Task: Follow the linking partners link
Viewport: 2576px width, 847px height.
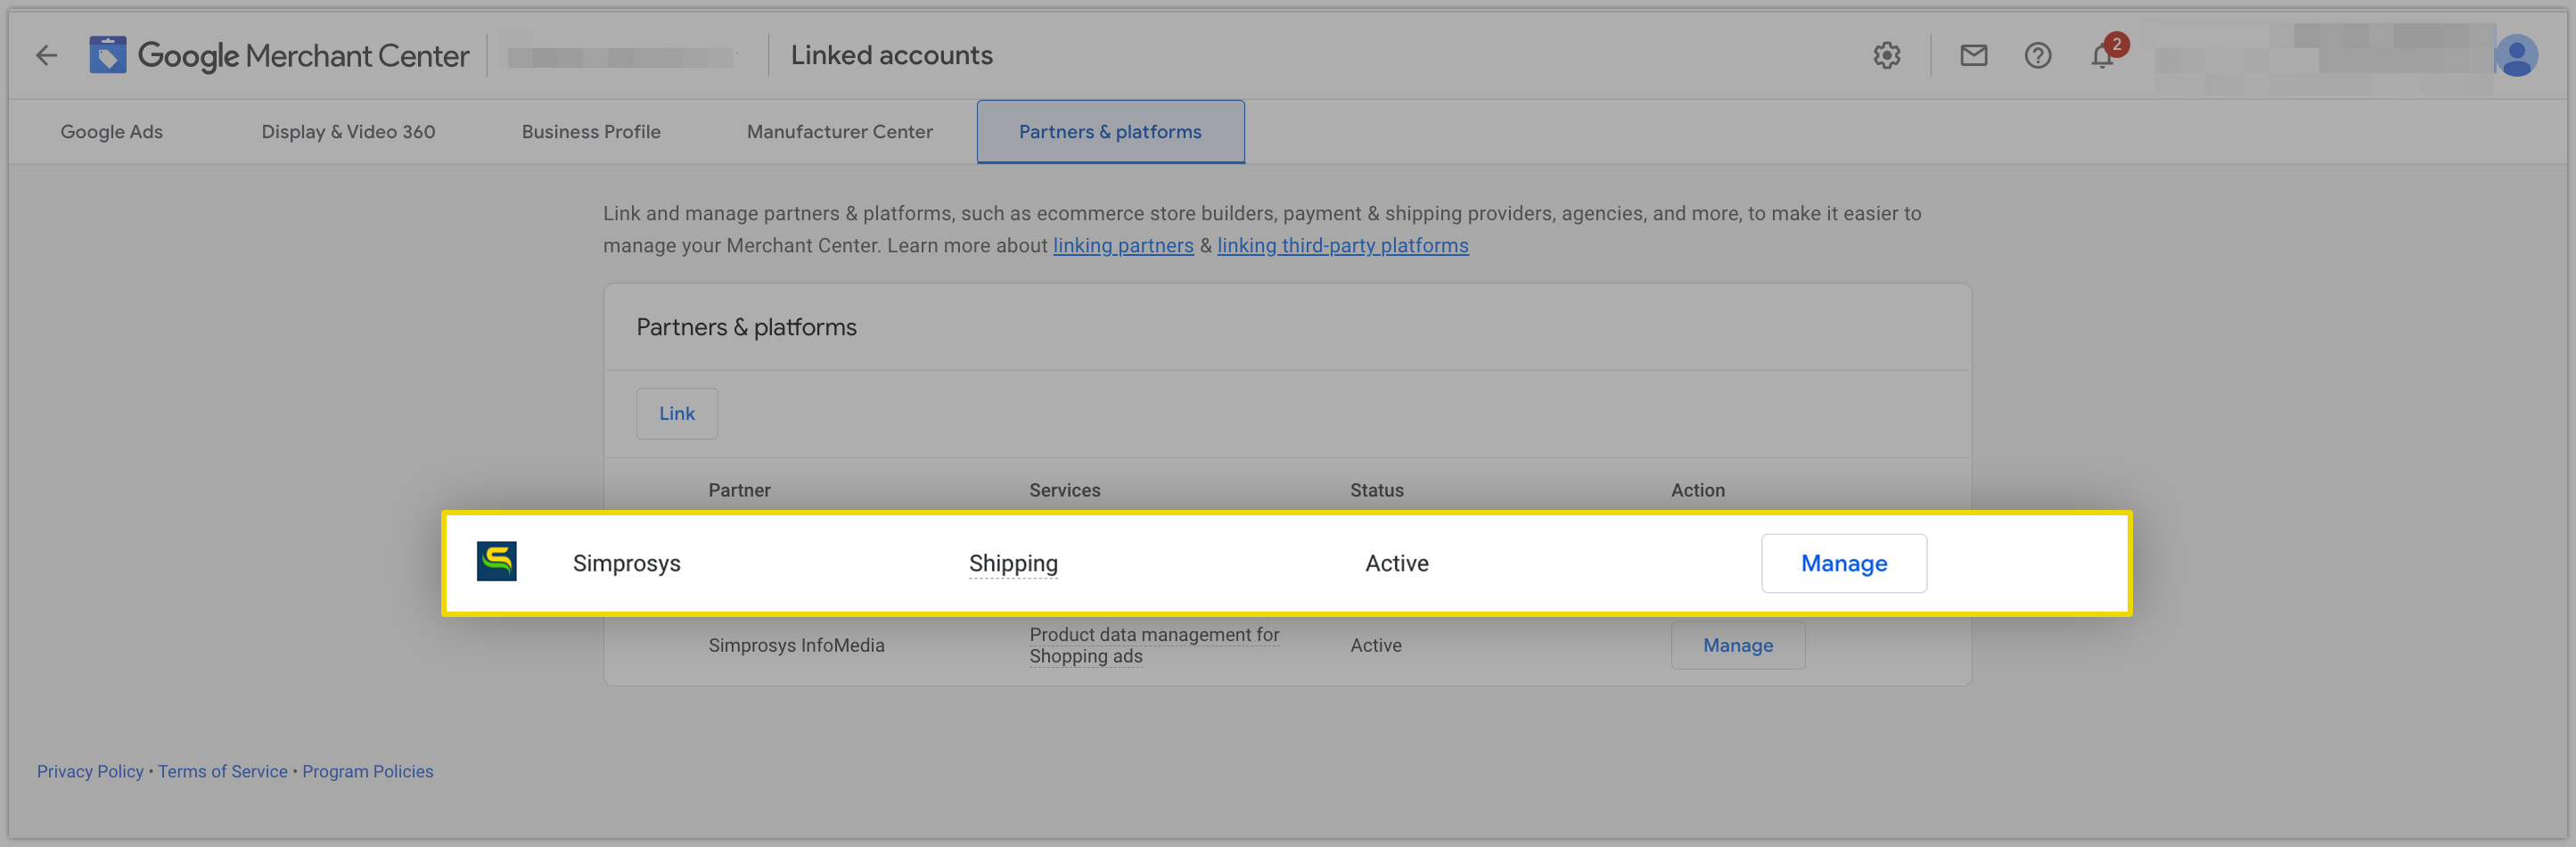Action: [x=1123, y=245]
